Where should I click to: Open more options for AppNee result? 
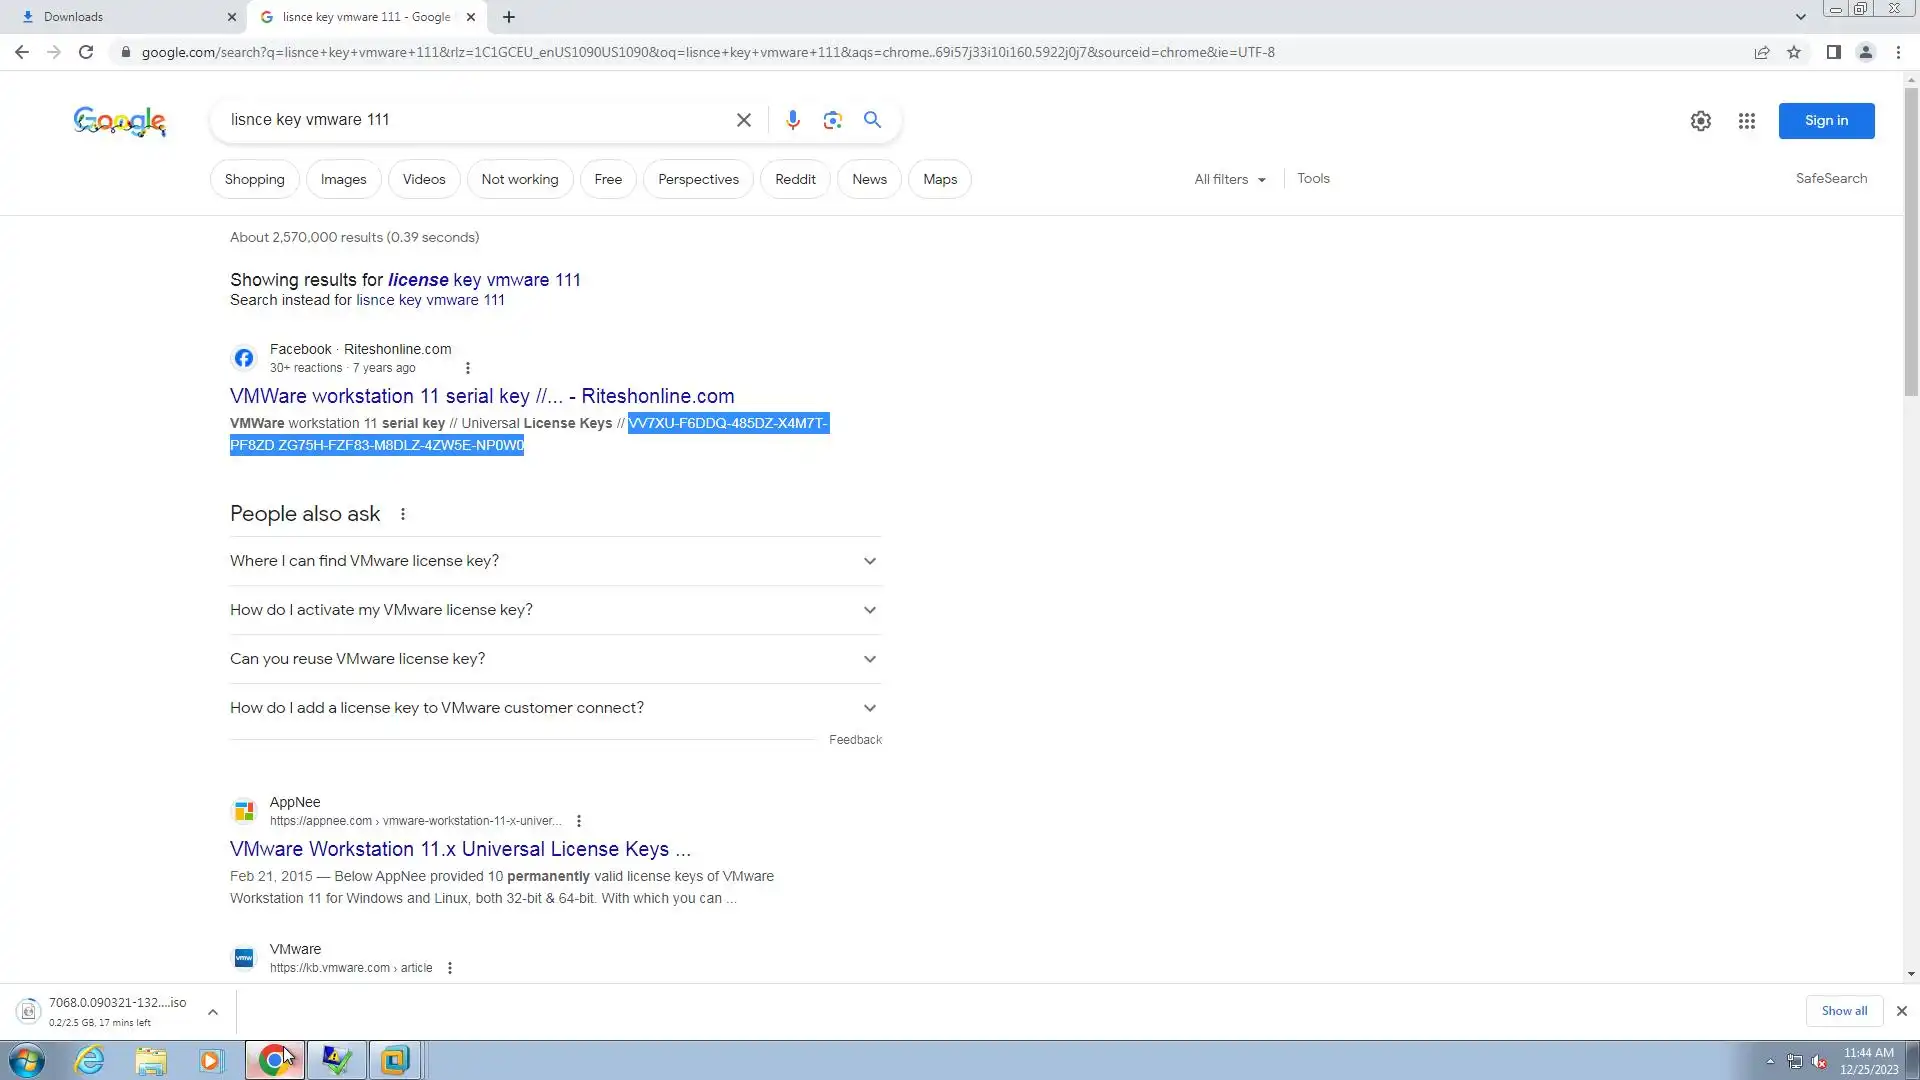click(x=578, y=821)
